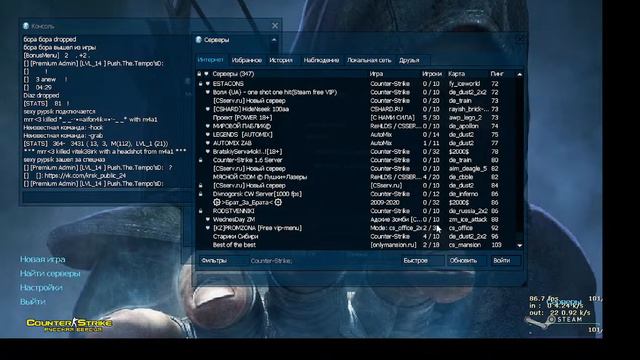Click Найти серверы in main menu

pyautogui.click(x=50, y=273)
